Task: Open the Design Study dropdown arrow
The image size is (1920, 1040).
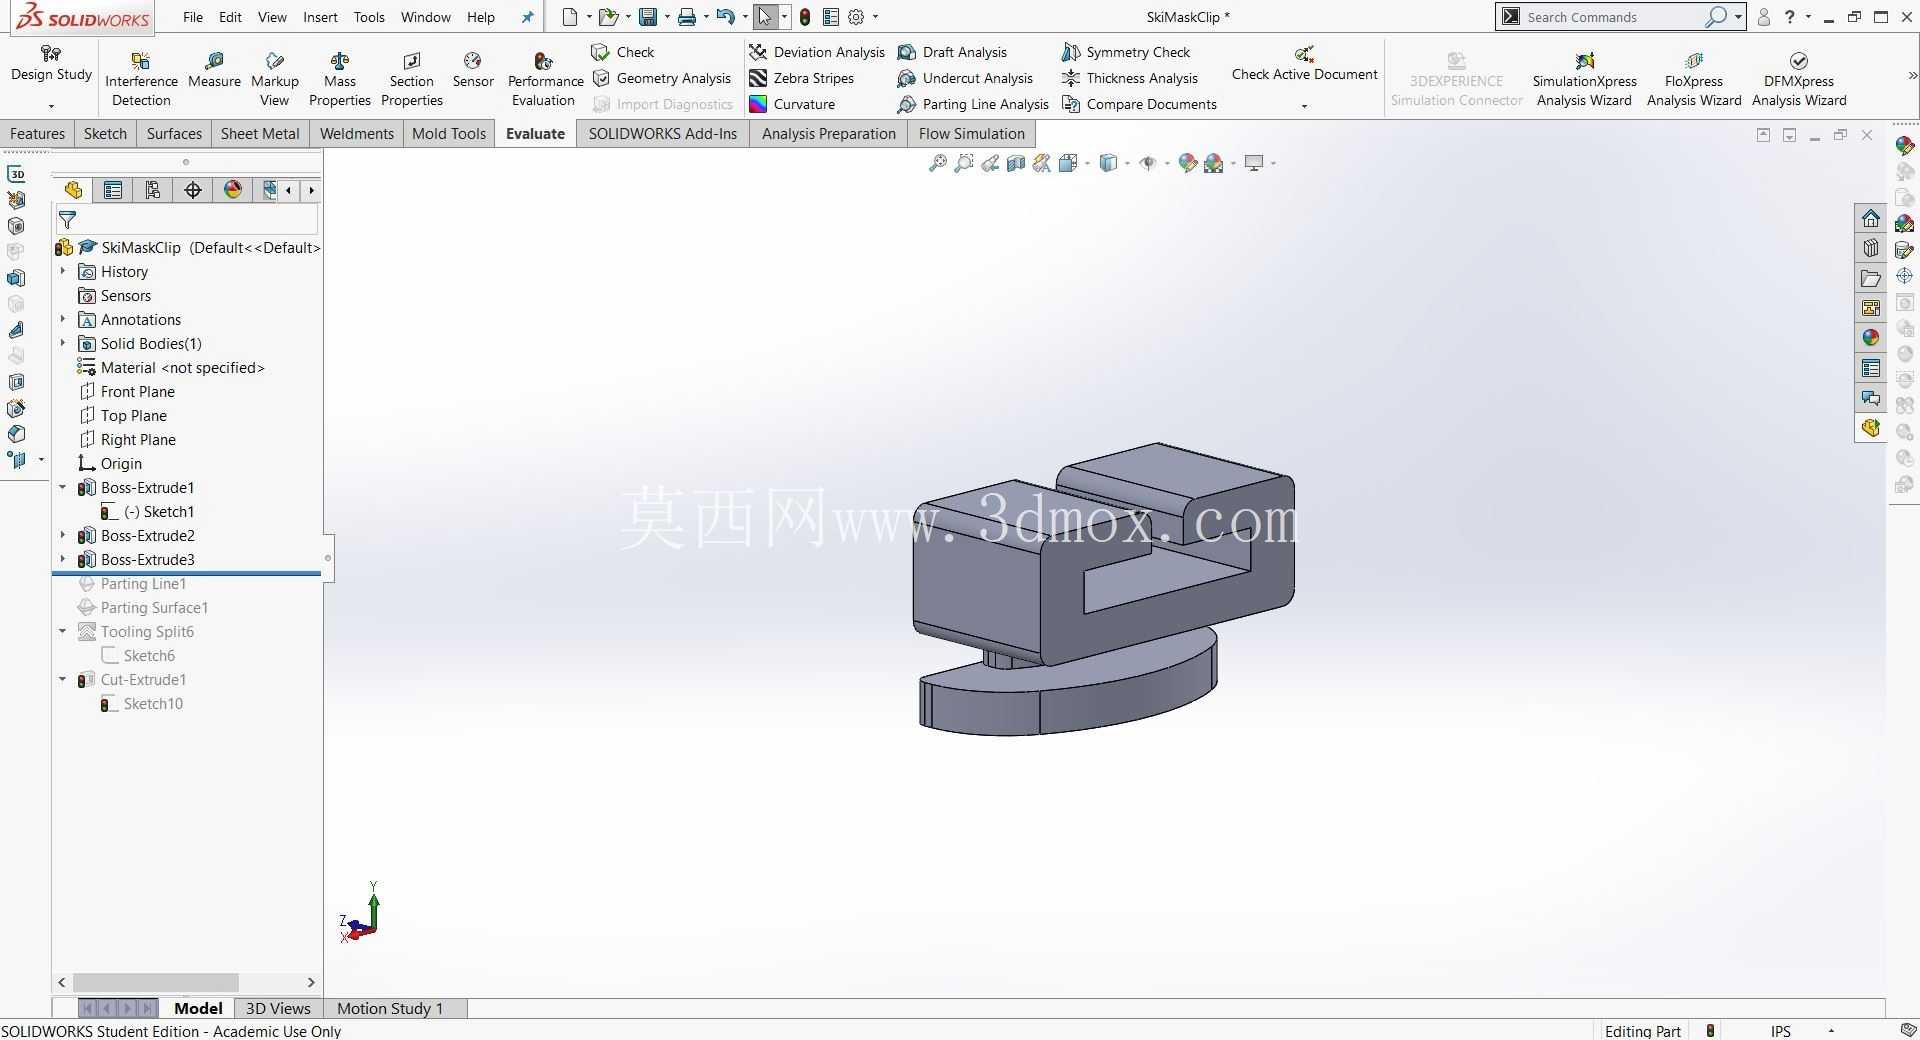Action: click(x=51, y=106)
